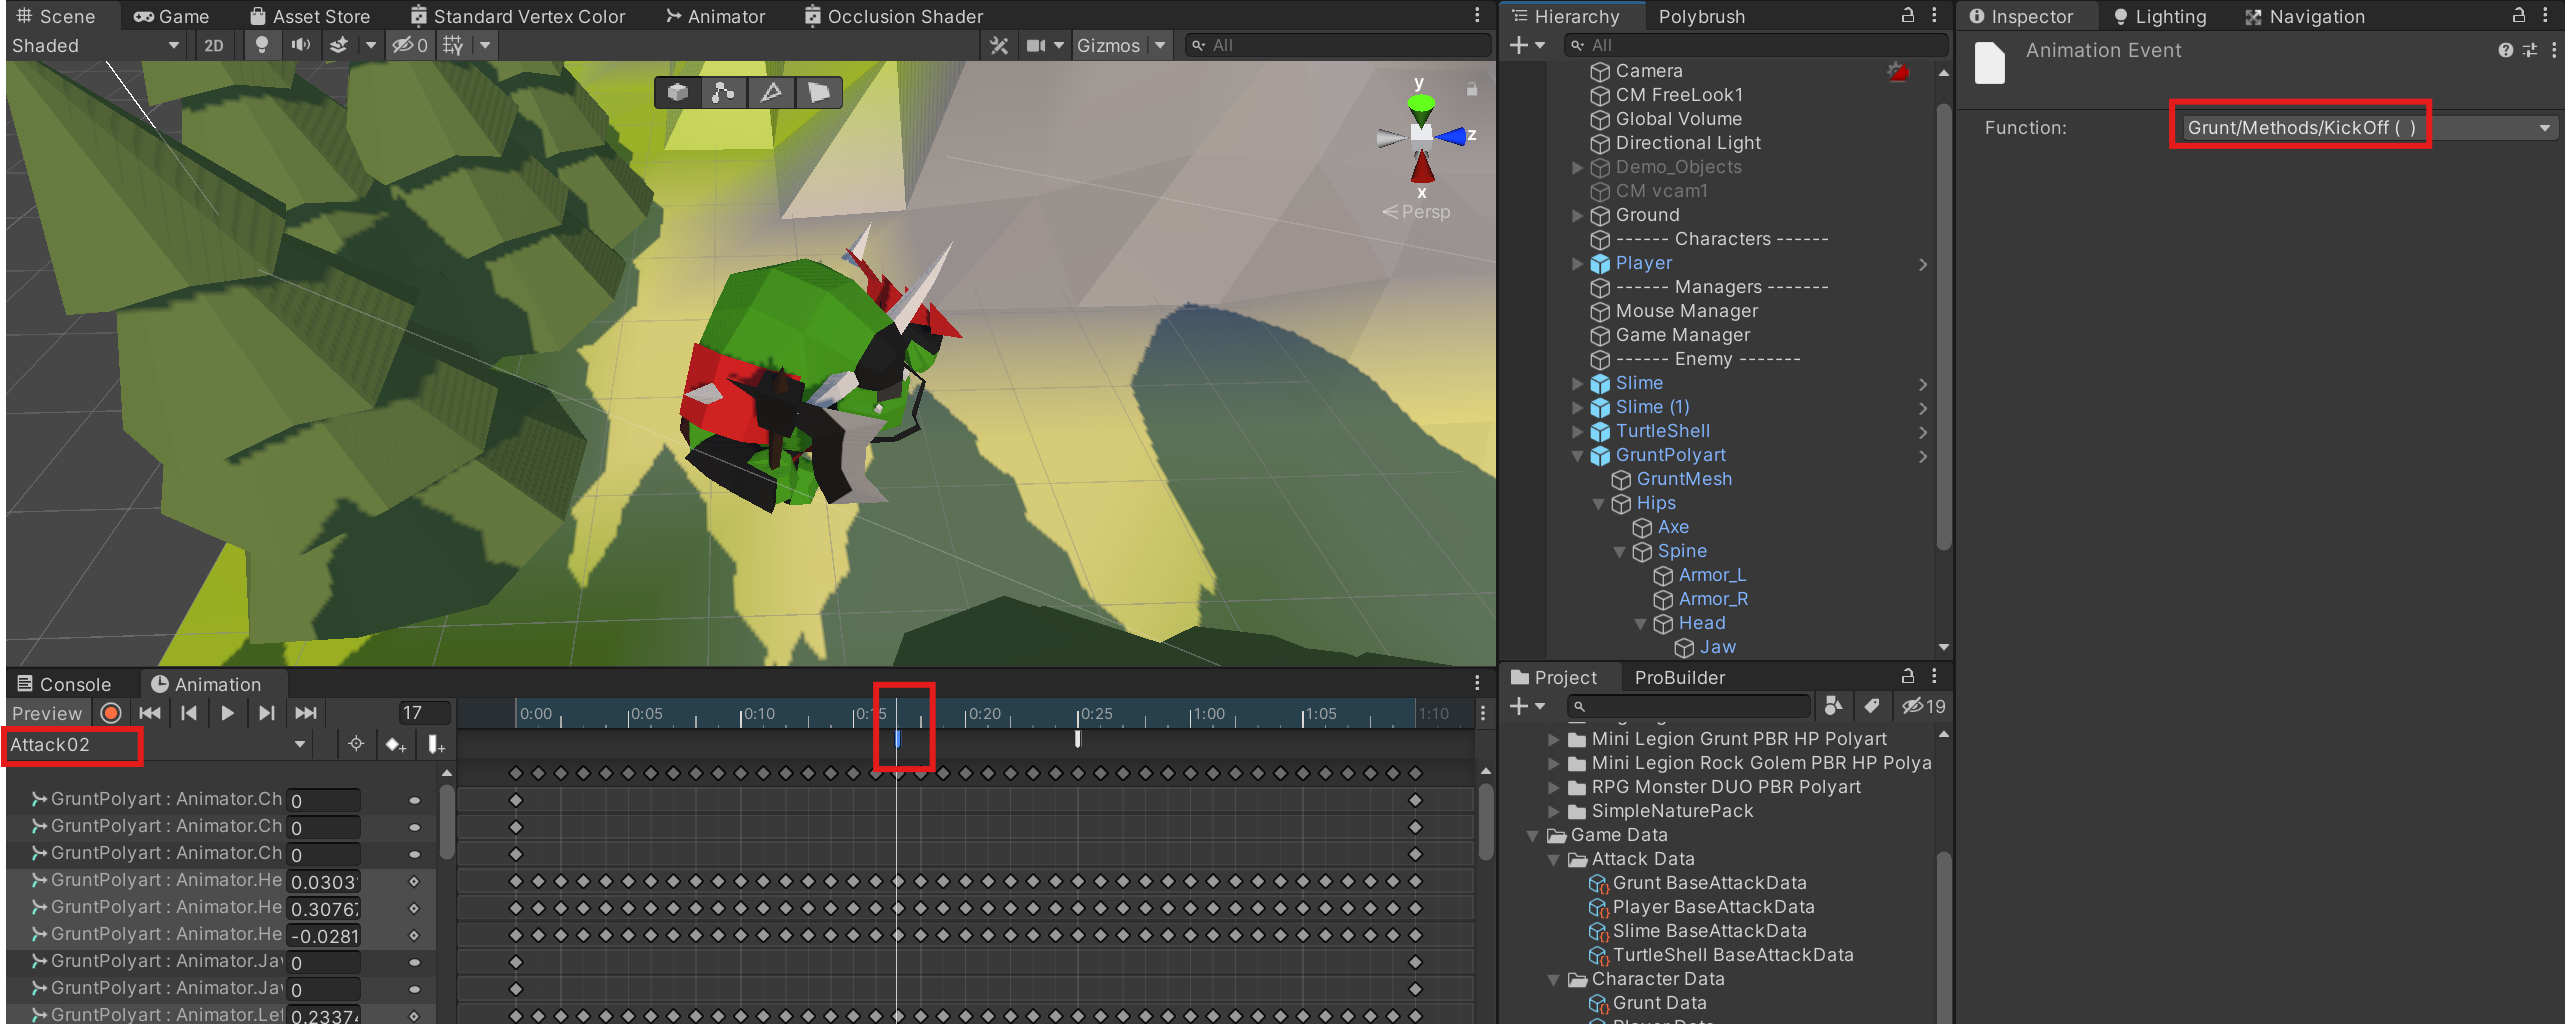Image resolution: width=2565 pixels, height=1024 pixels.
Task: Select the Axe object in Hierarchy
Action: click(x=1673, y=527)
